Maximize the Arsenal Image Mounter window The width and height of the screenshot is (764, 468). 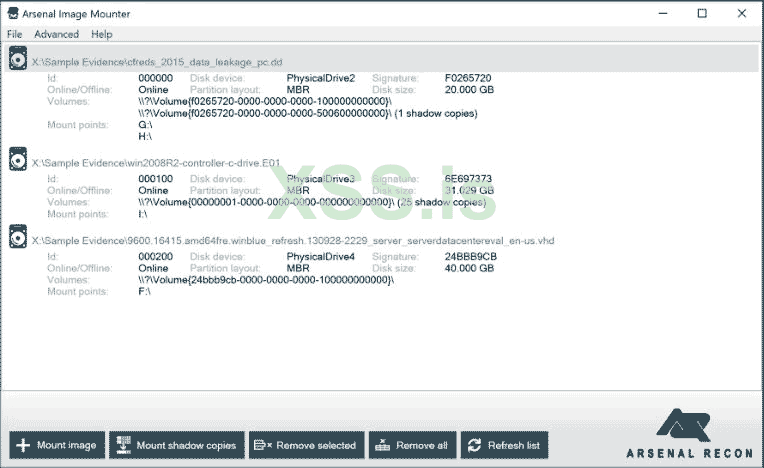point(702,14)
